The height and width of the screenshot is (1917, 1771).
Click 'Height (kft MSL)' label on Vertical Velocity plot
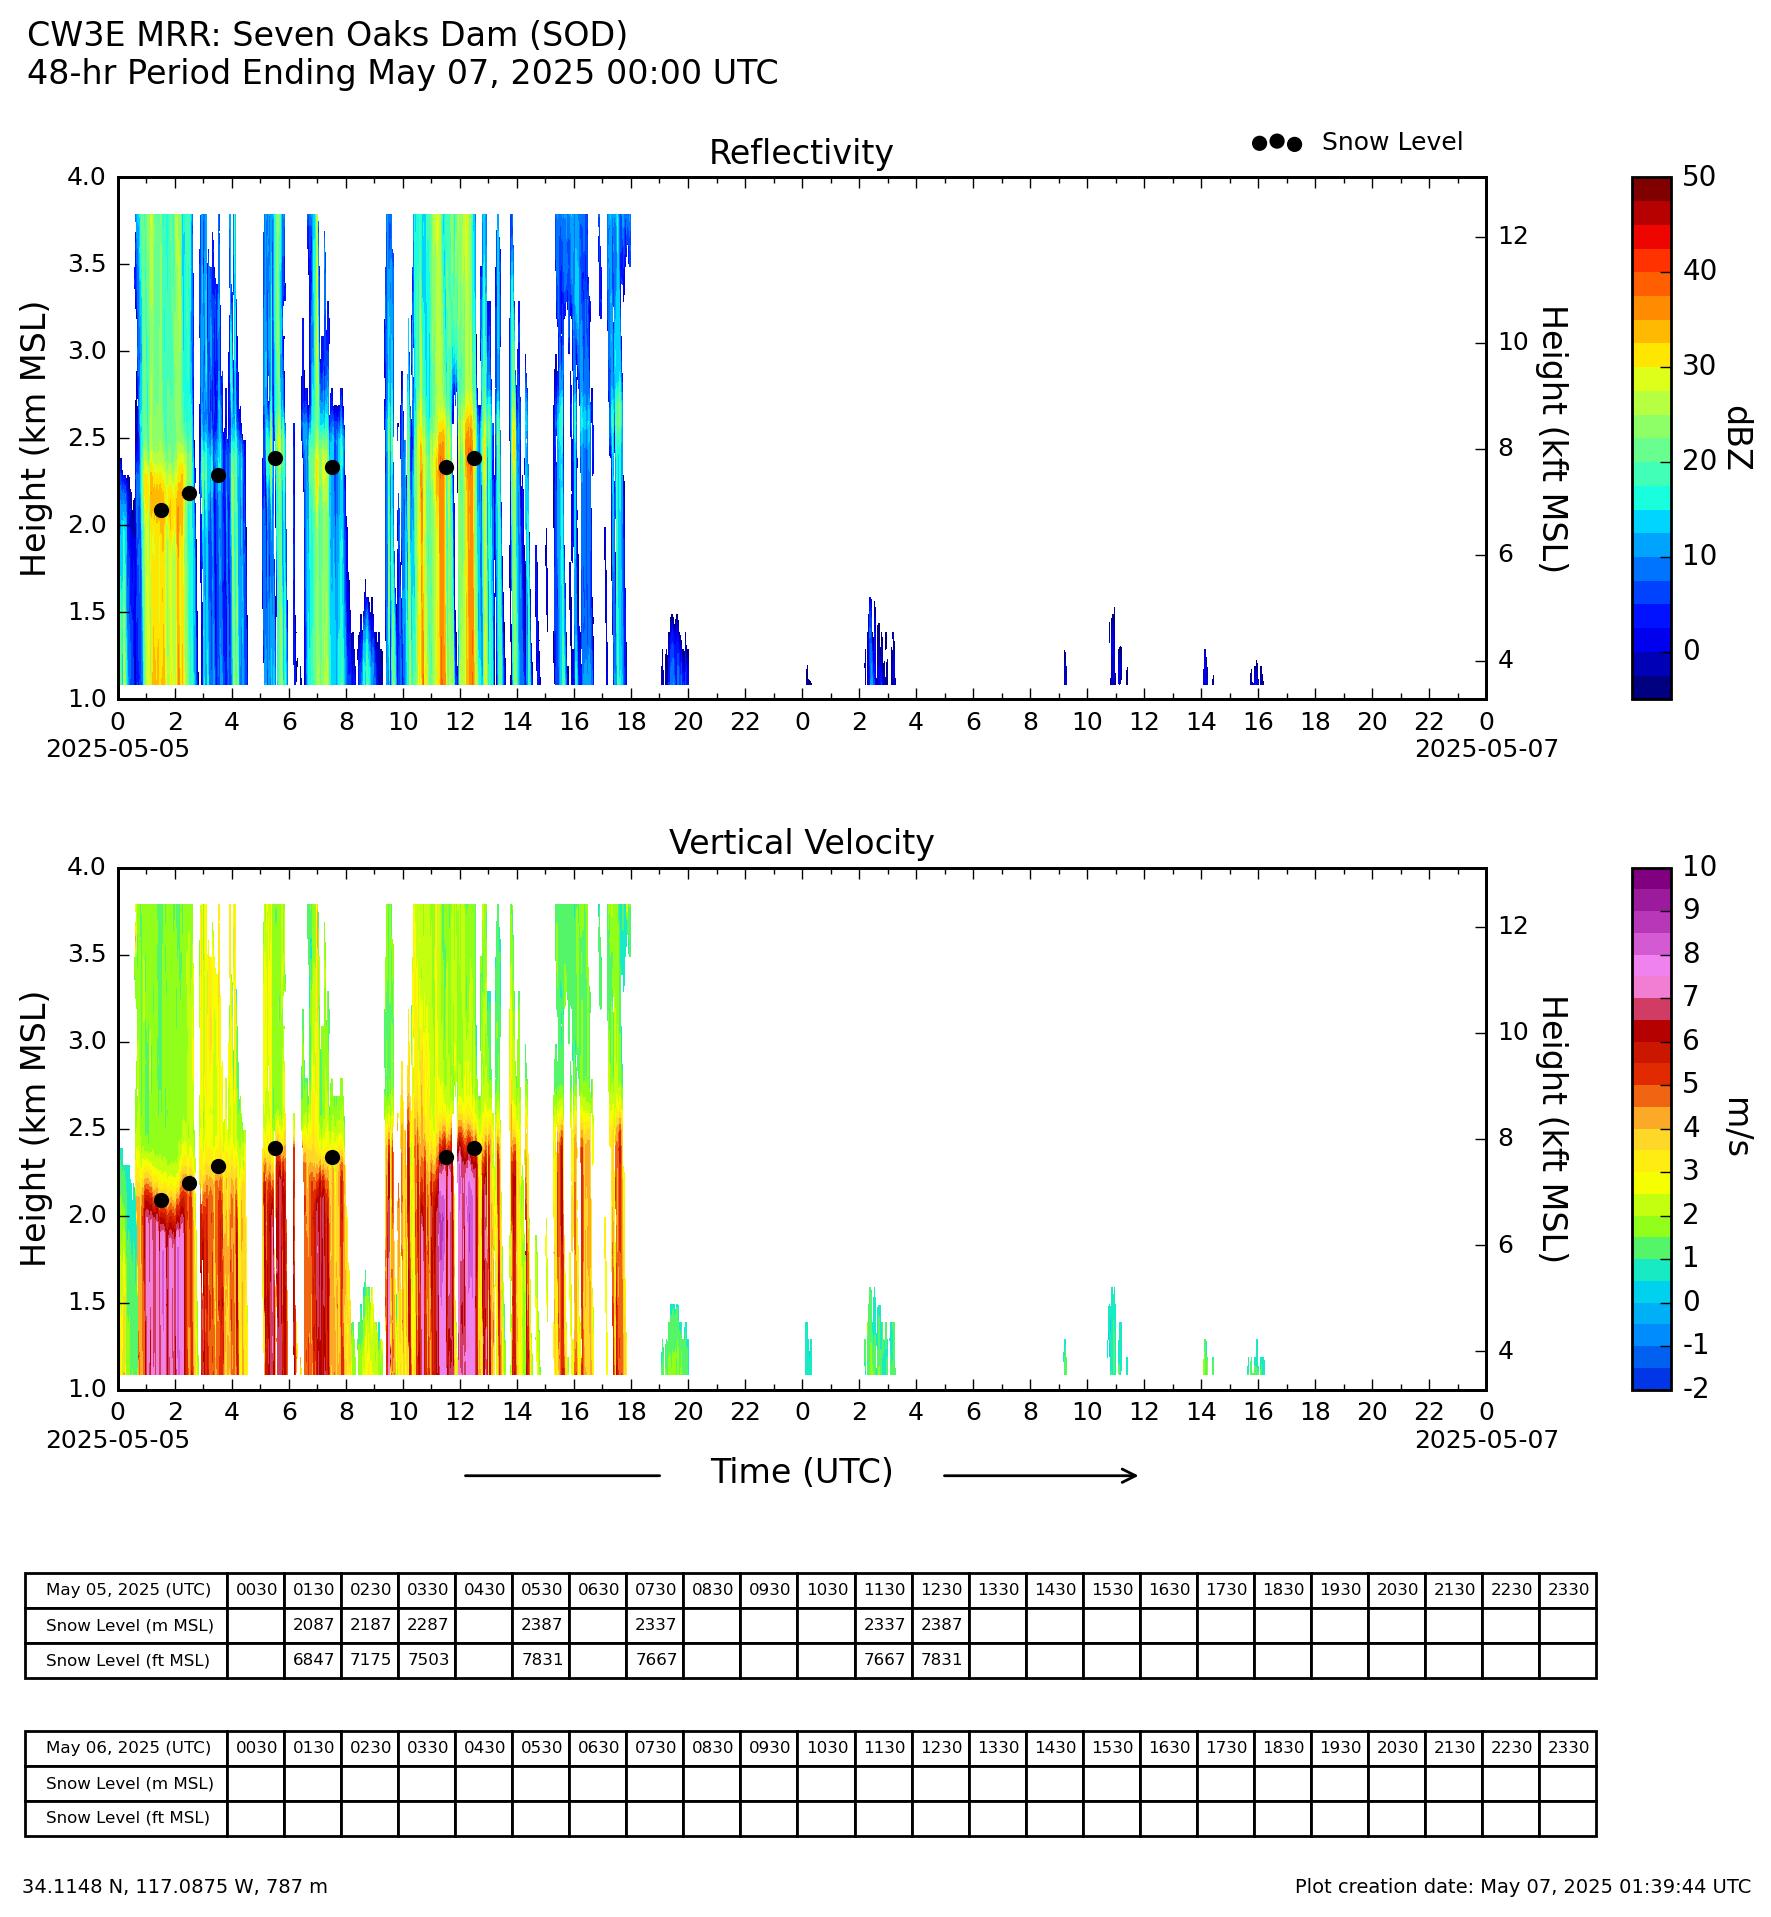point(1552,1129)
